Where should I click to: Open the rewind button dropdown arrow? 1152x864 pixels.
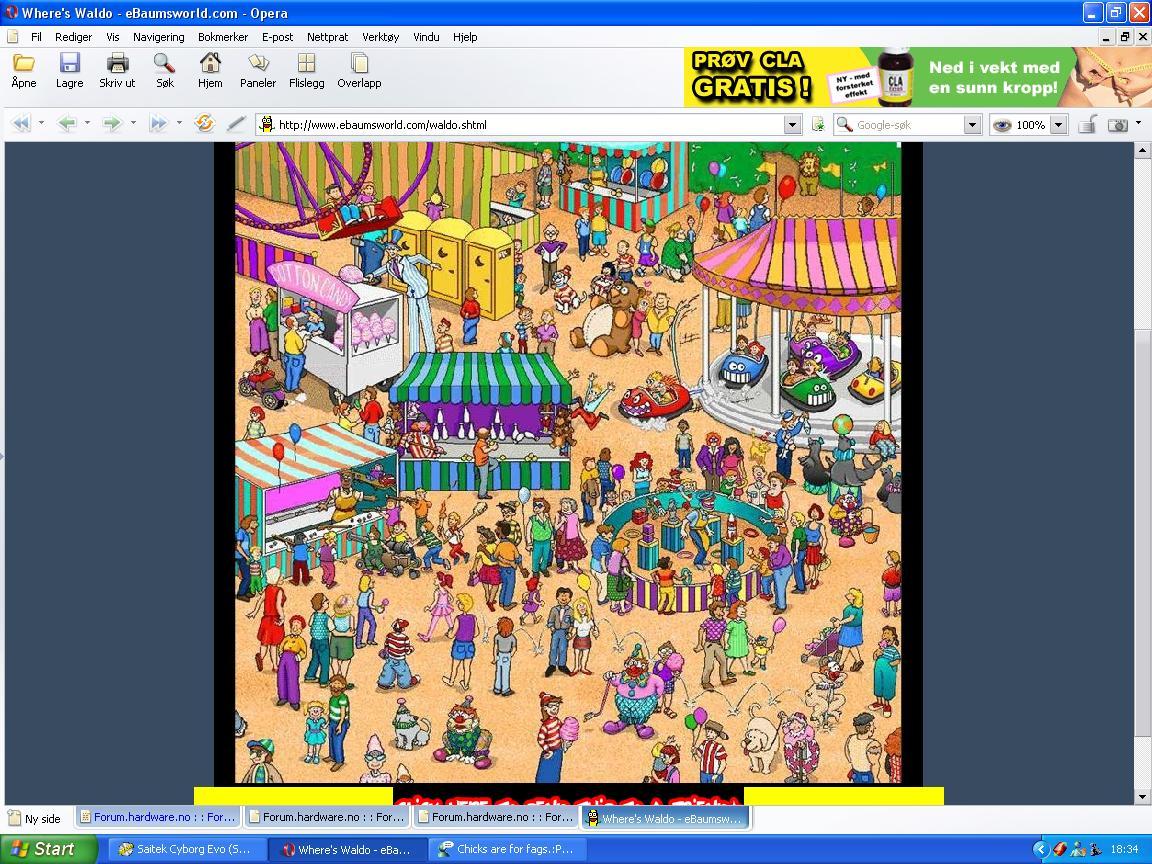41,123
